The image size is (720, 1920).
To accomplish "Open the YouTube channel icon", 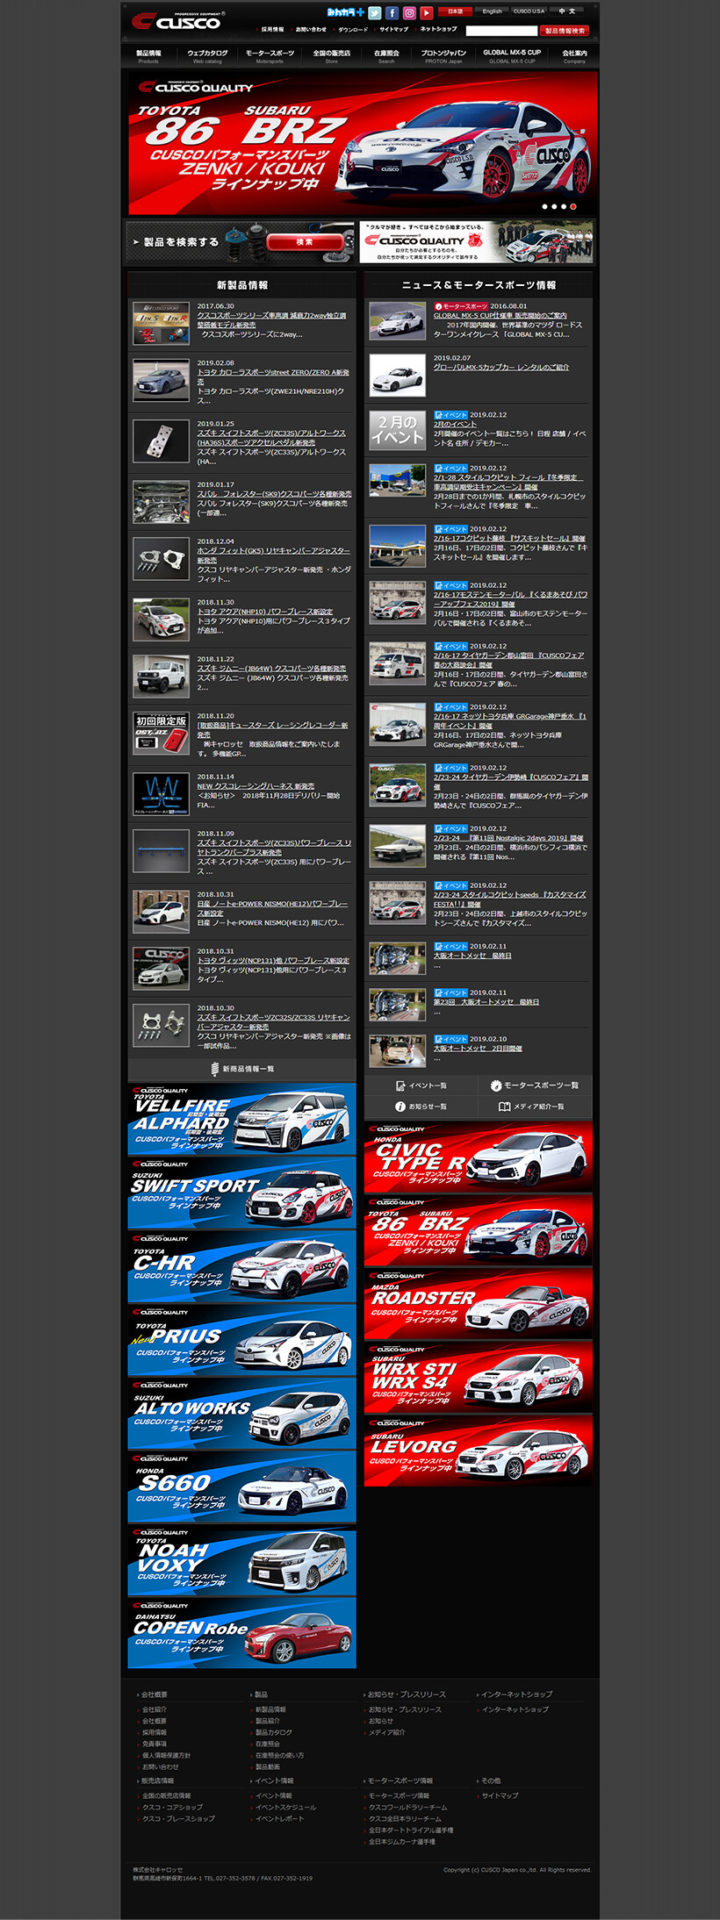I will (426, 13).
